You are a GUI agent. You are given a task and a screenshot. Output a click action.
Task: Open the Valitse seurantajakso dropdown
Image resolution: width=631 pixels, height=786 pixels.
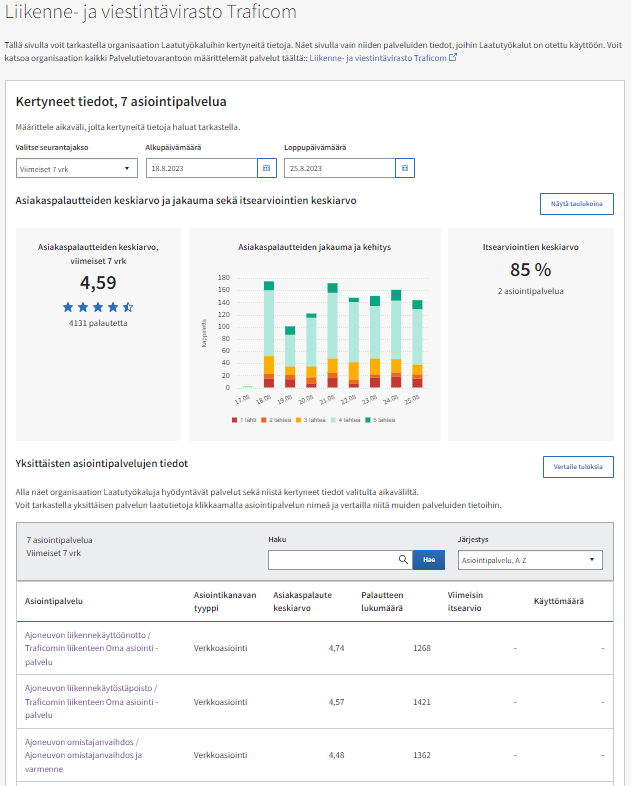click(76, 169)
